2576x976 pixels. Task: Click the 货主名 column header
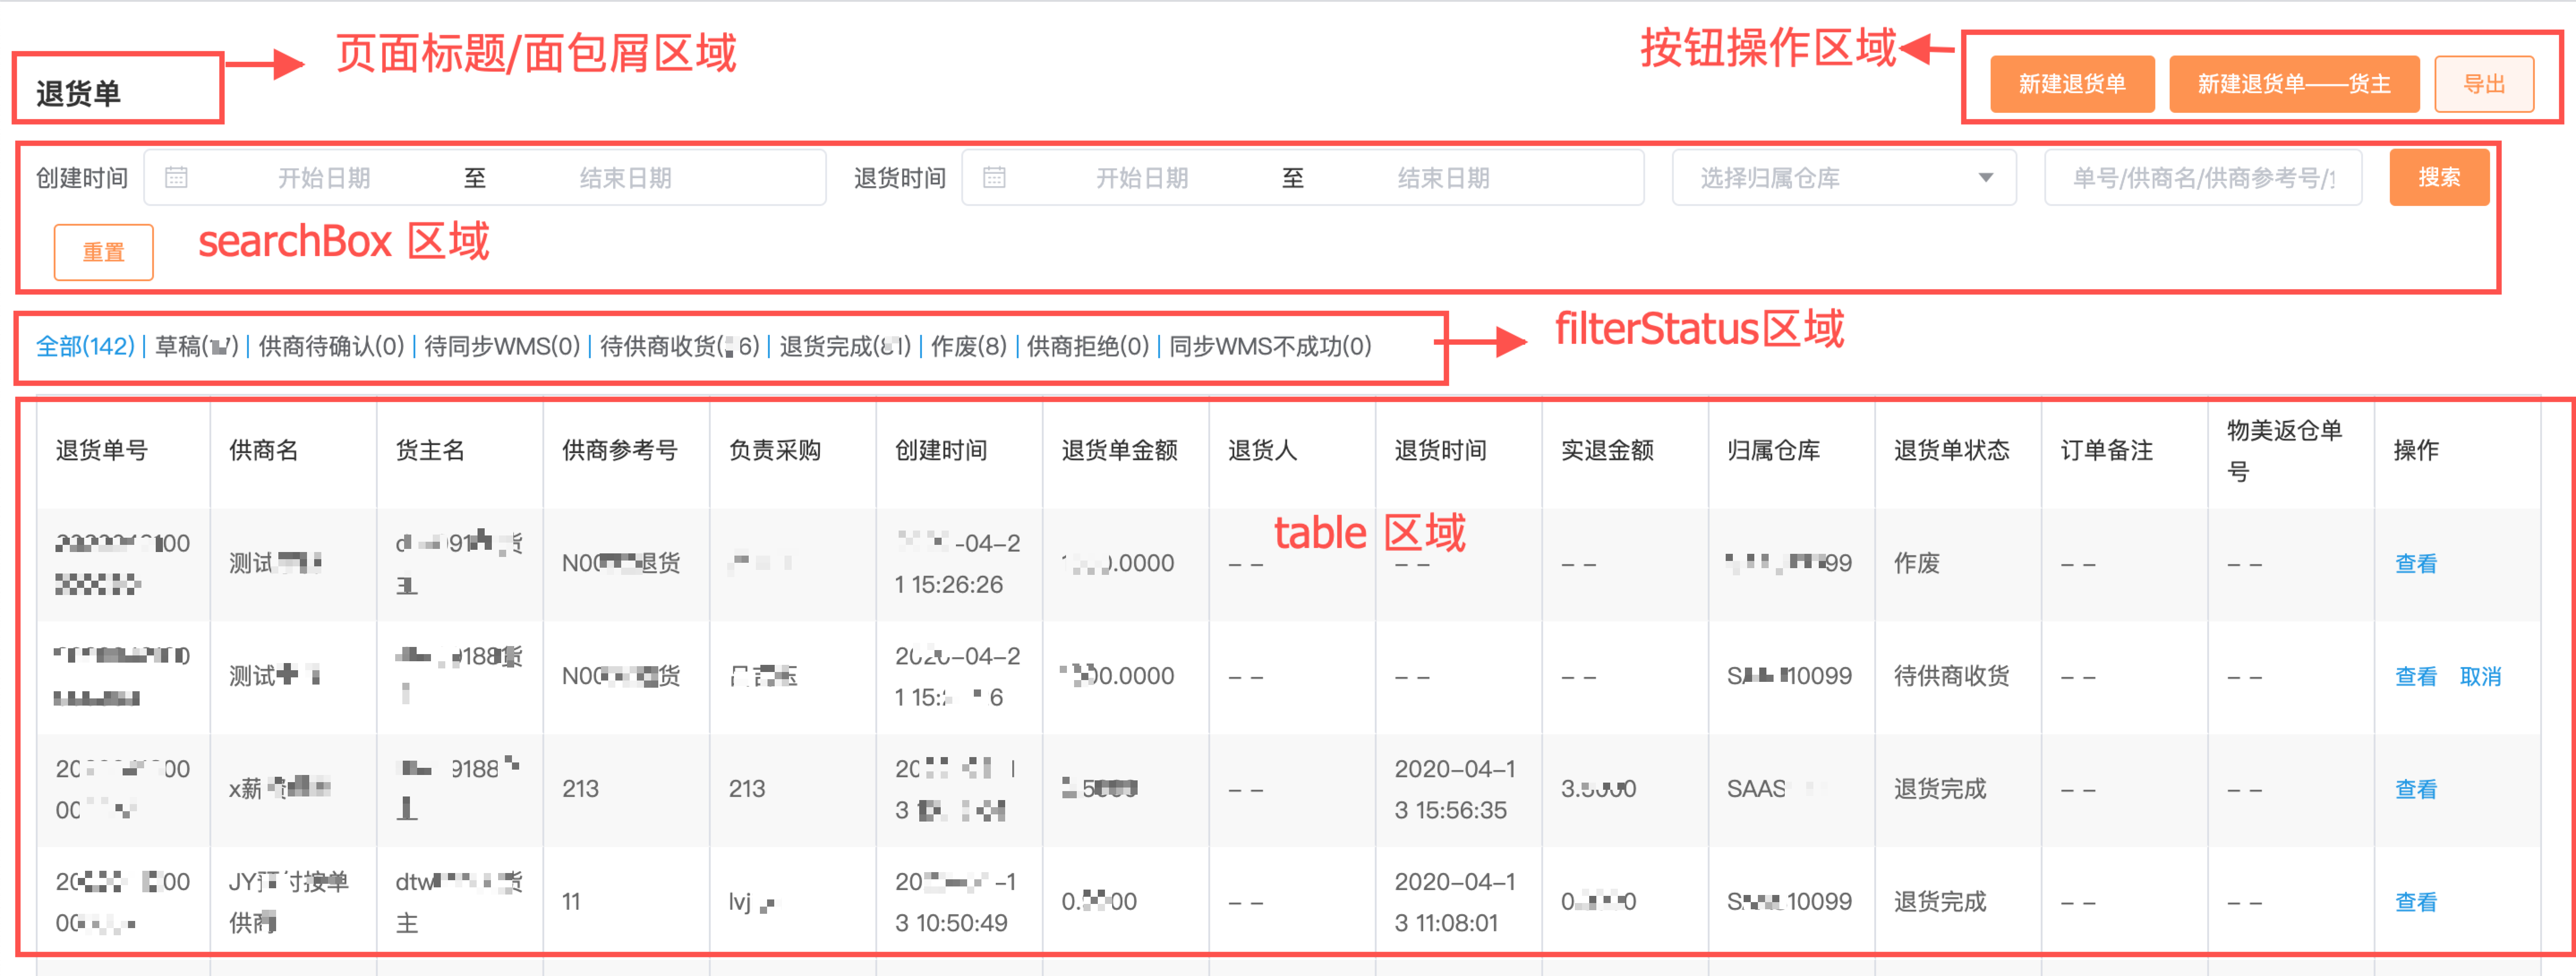pos(431,451)
